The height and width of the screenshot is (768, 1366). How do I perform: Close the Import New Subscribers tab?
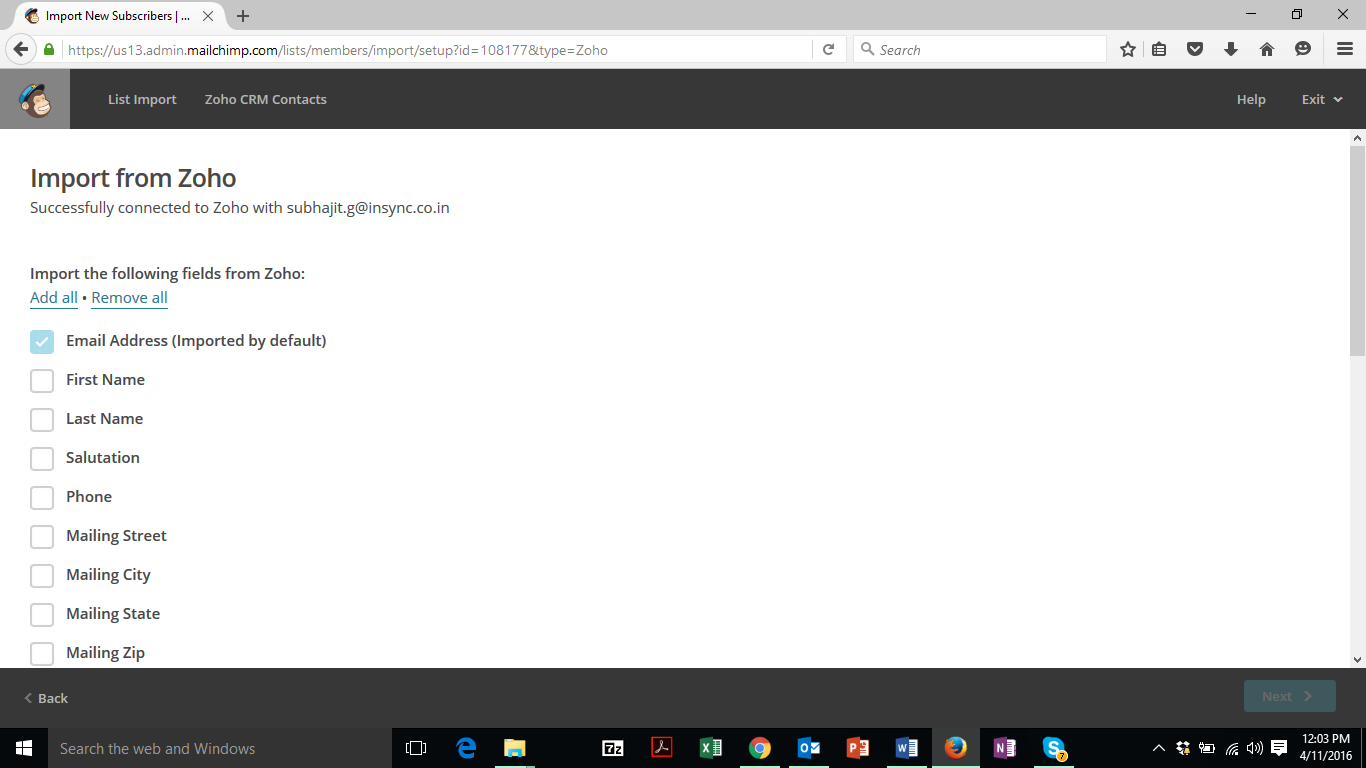tap(208, 16)
